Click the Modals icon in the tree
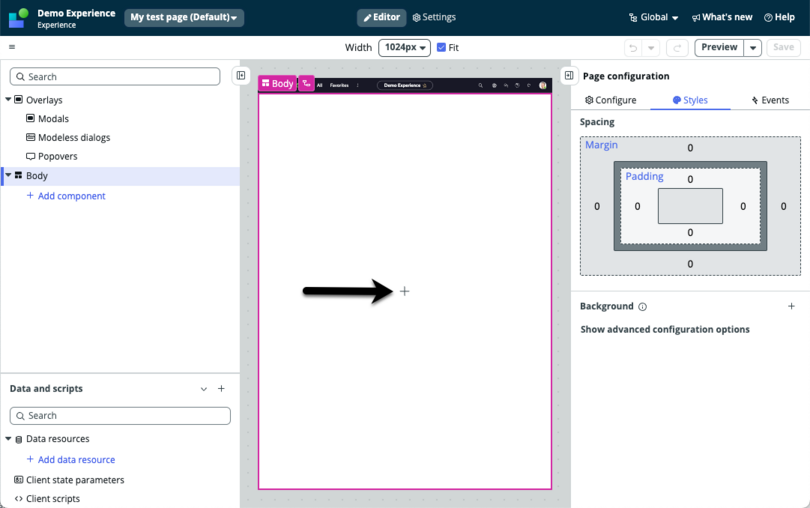Viewport: 810px width, 508px height. (30, 118)
